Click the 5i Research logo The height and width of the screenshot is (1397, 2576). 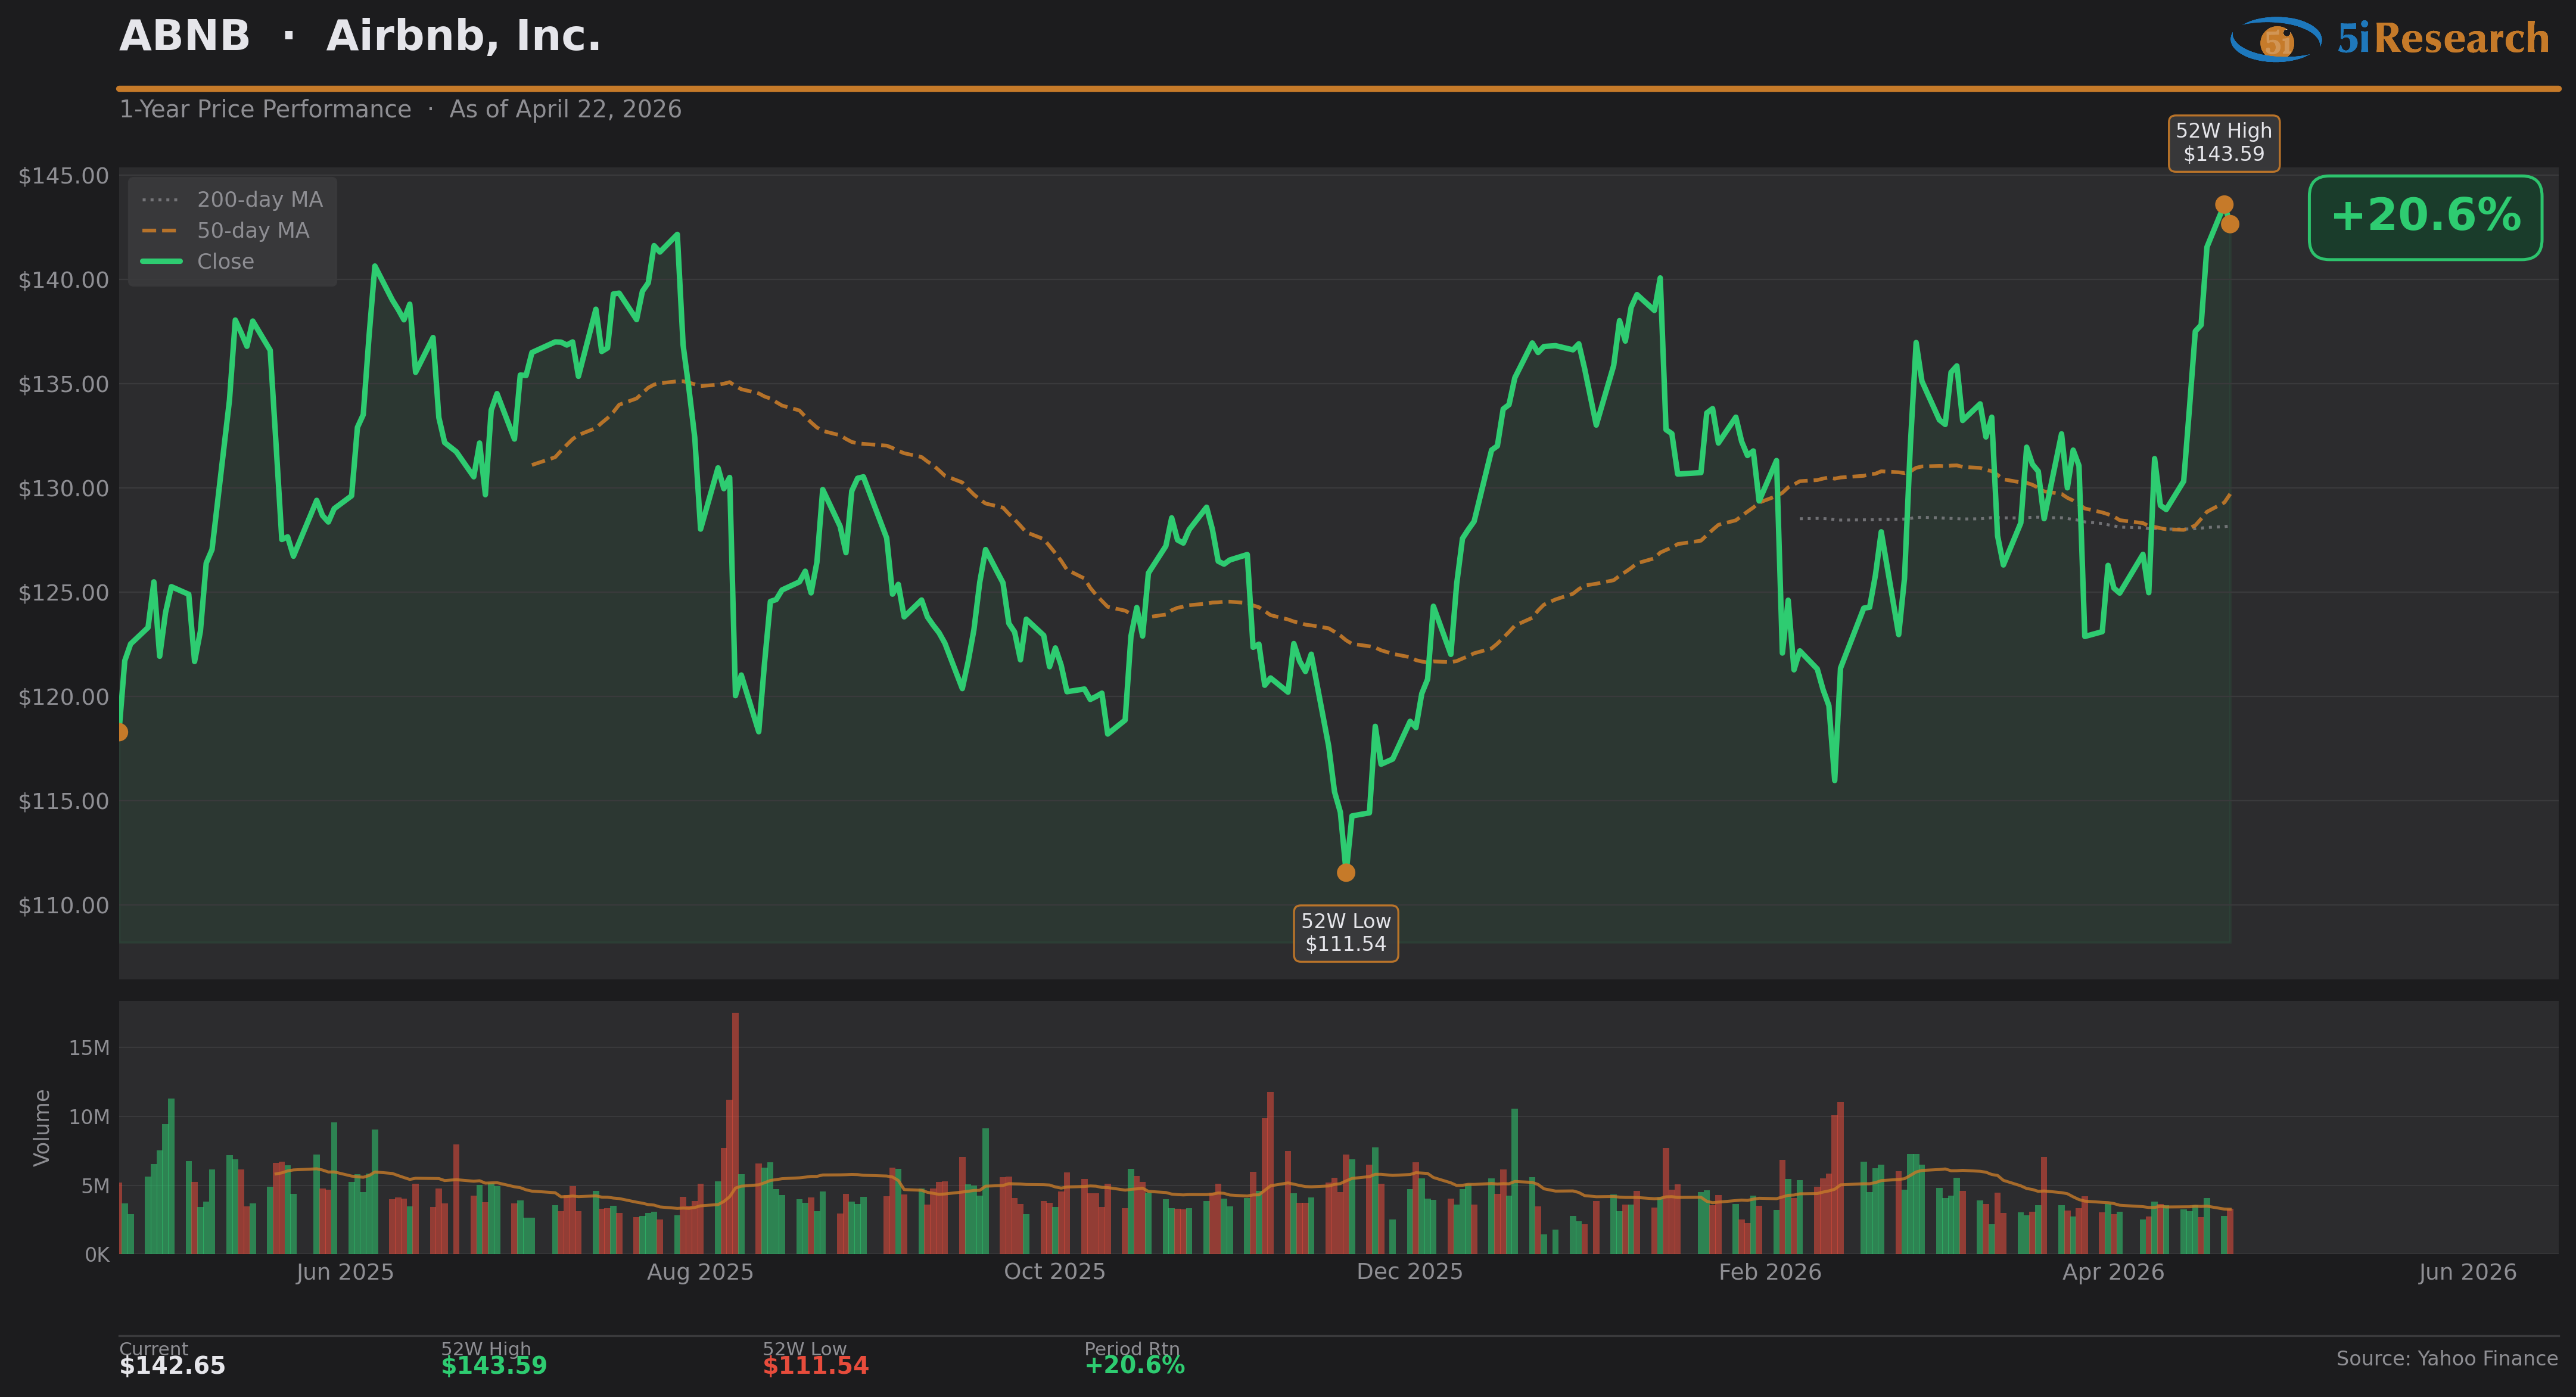point(2389,39)
